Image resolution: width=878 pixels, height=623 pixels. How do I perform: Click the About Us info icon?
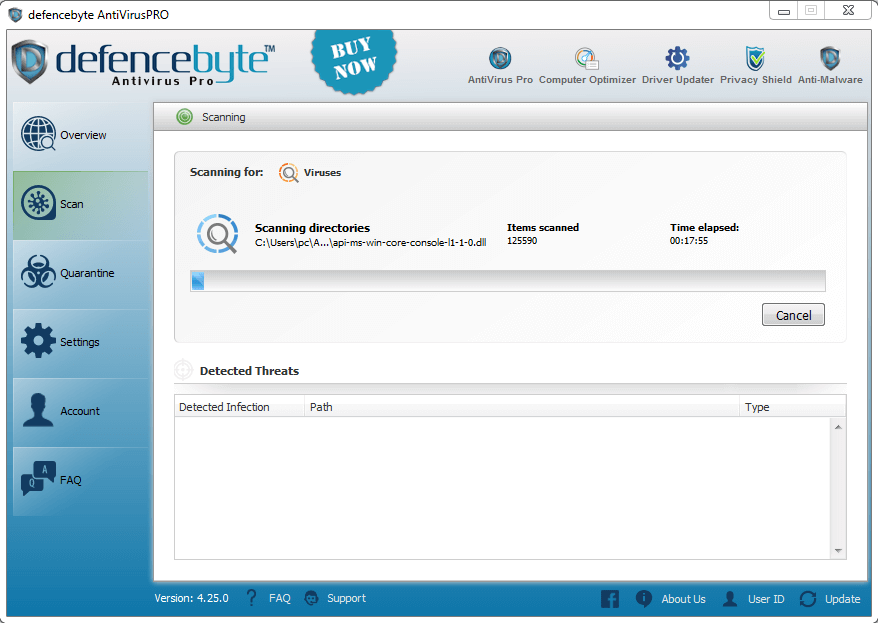[644, 598]
